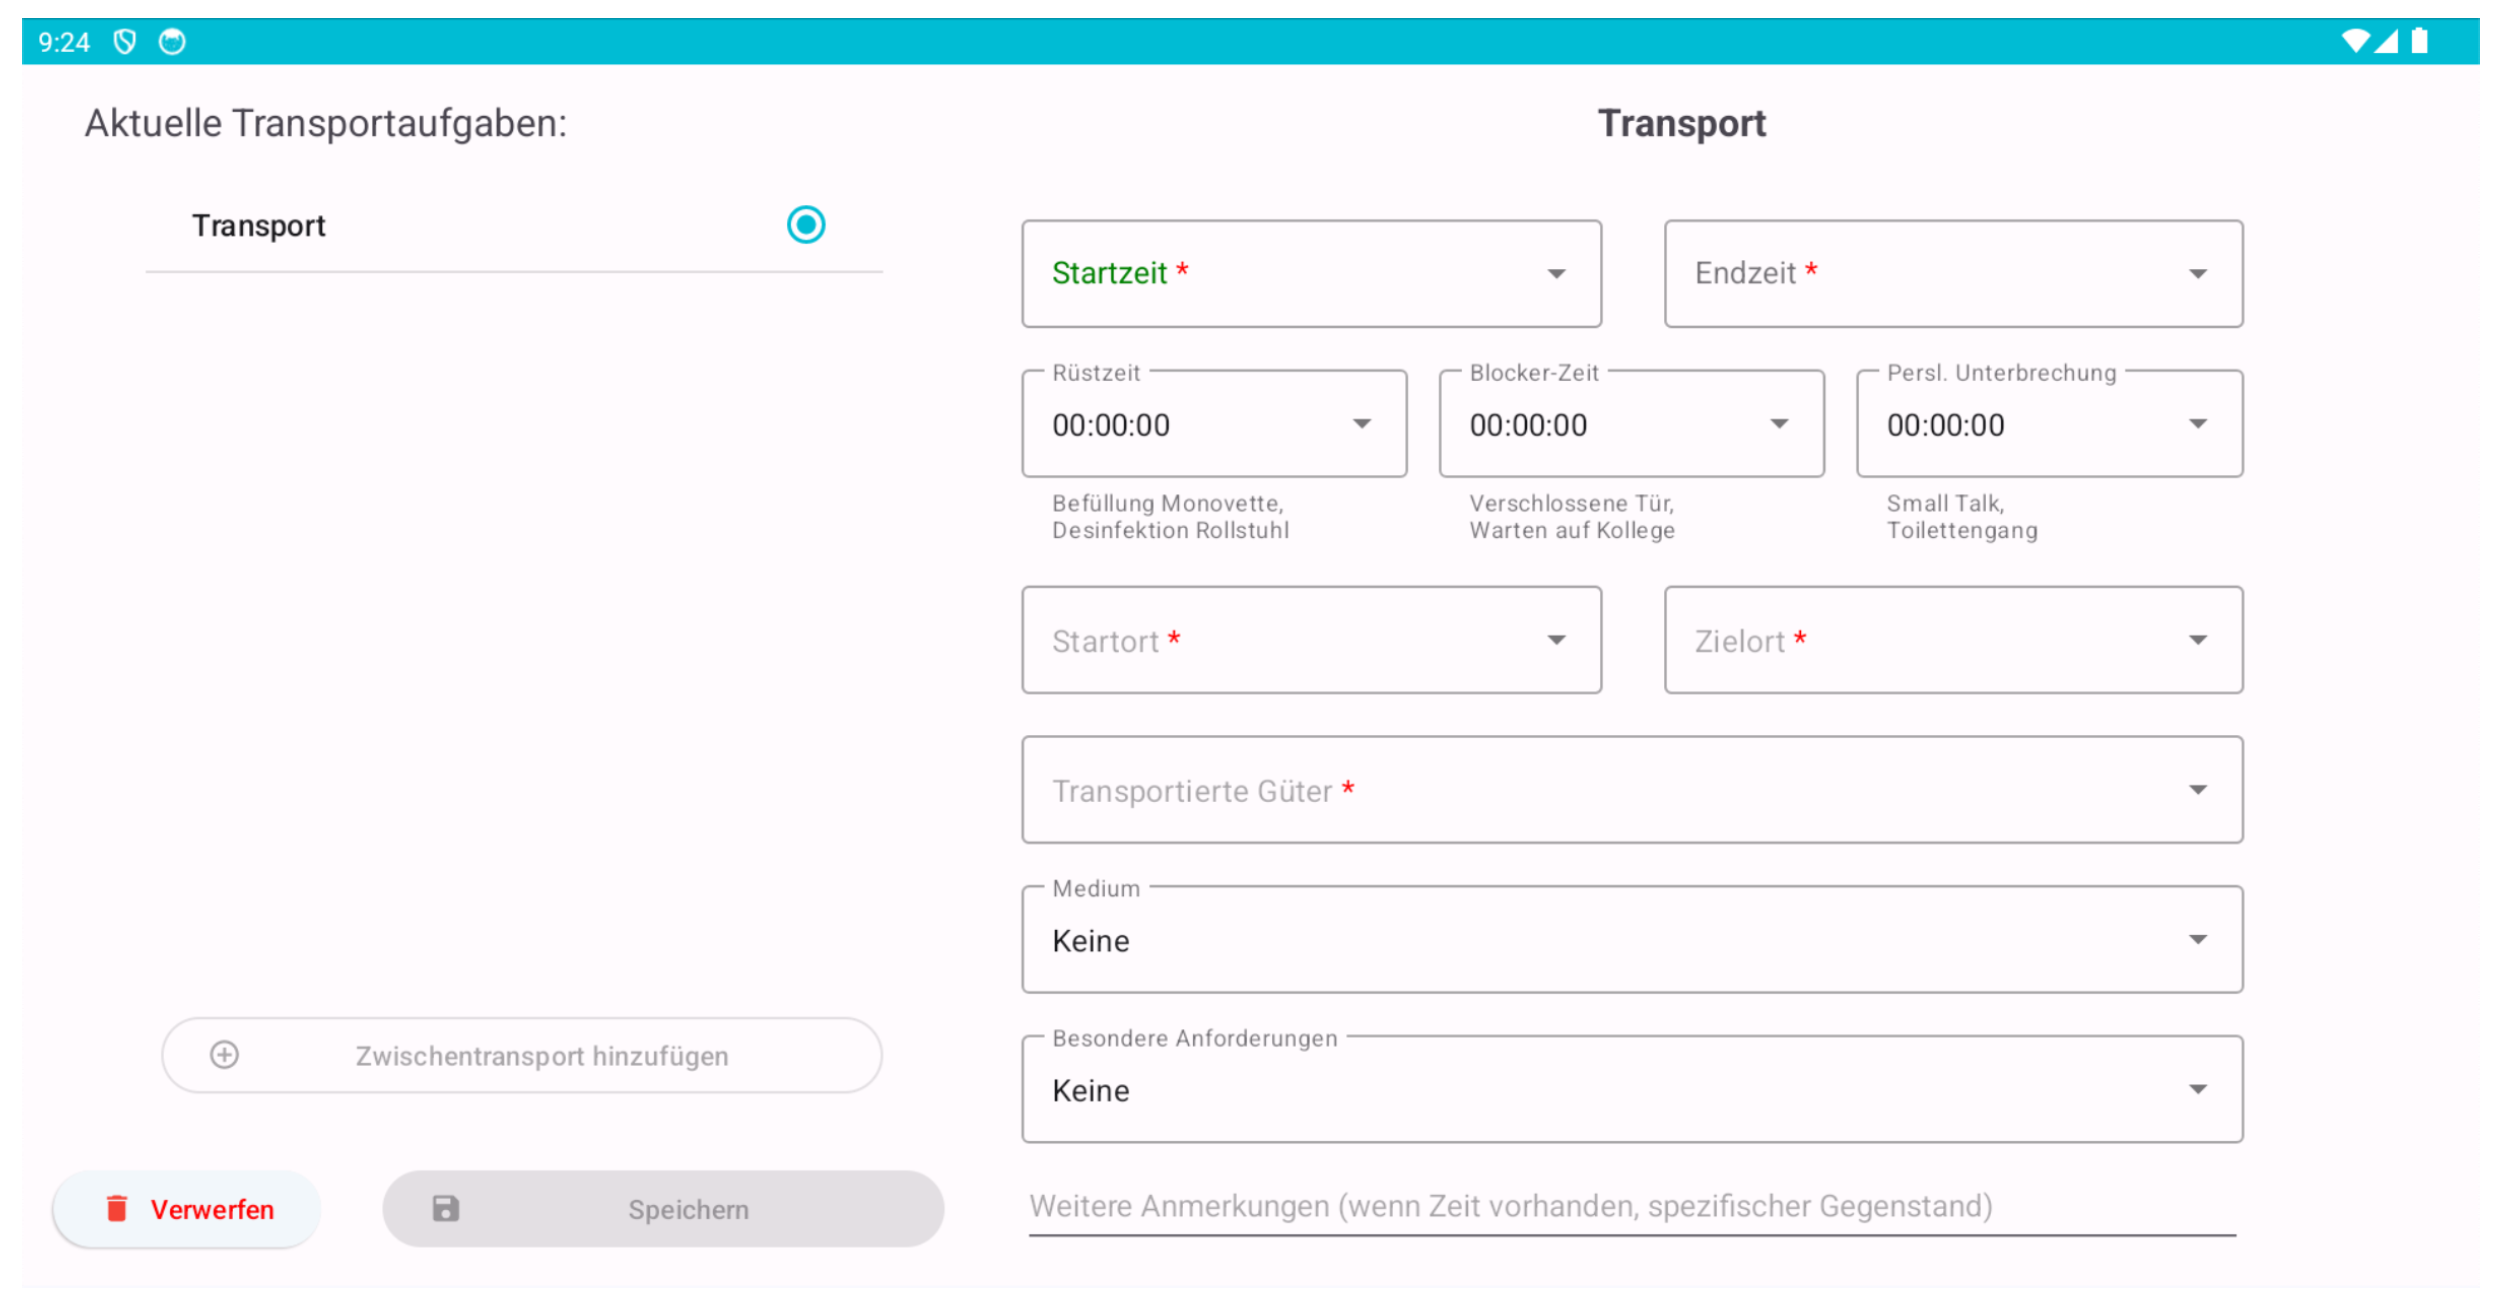Click Zwischentransport hinzufügen button
2503x1306 pixels.
coord(521,1055)
